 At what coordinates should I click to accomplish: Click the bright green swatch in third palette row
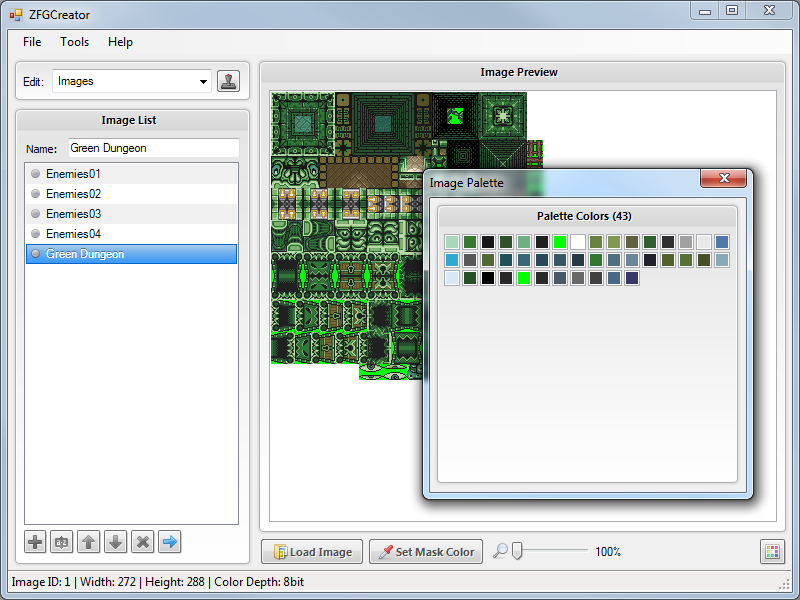coord(524,278)
